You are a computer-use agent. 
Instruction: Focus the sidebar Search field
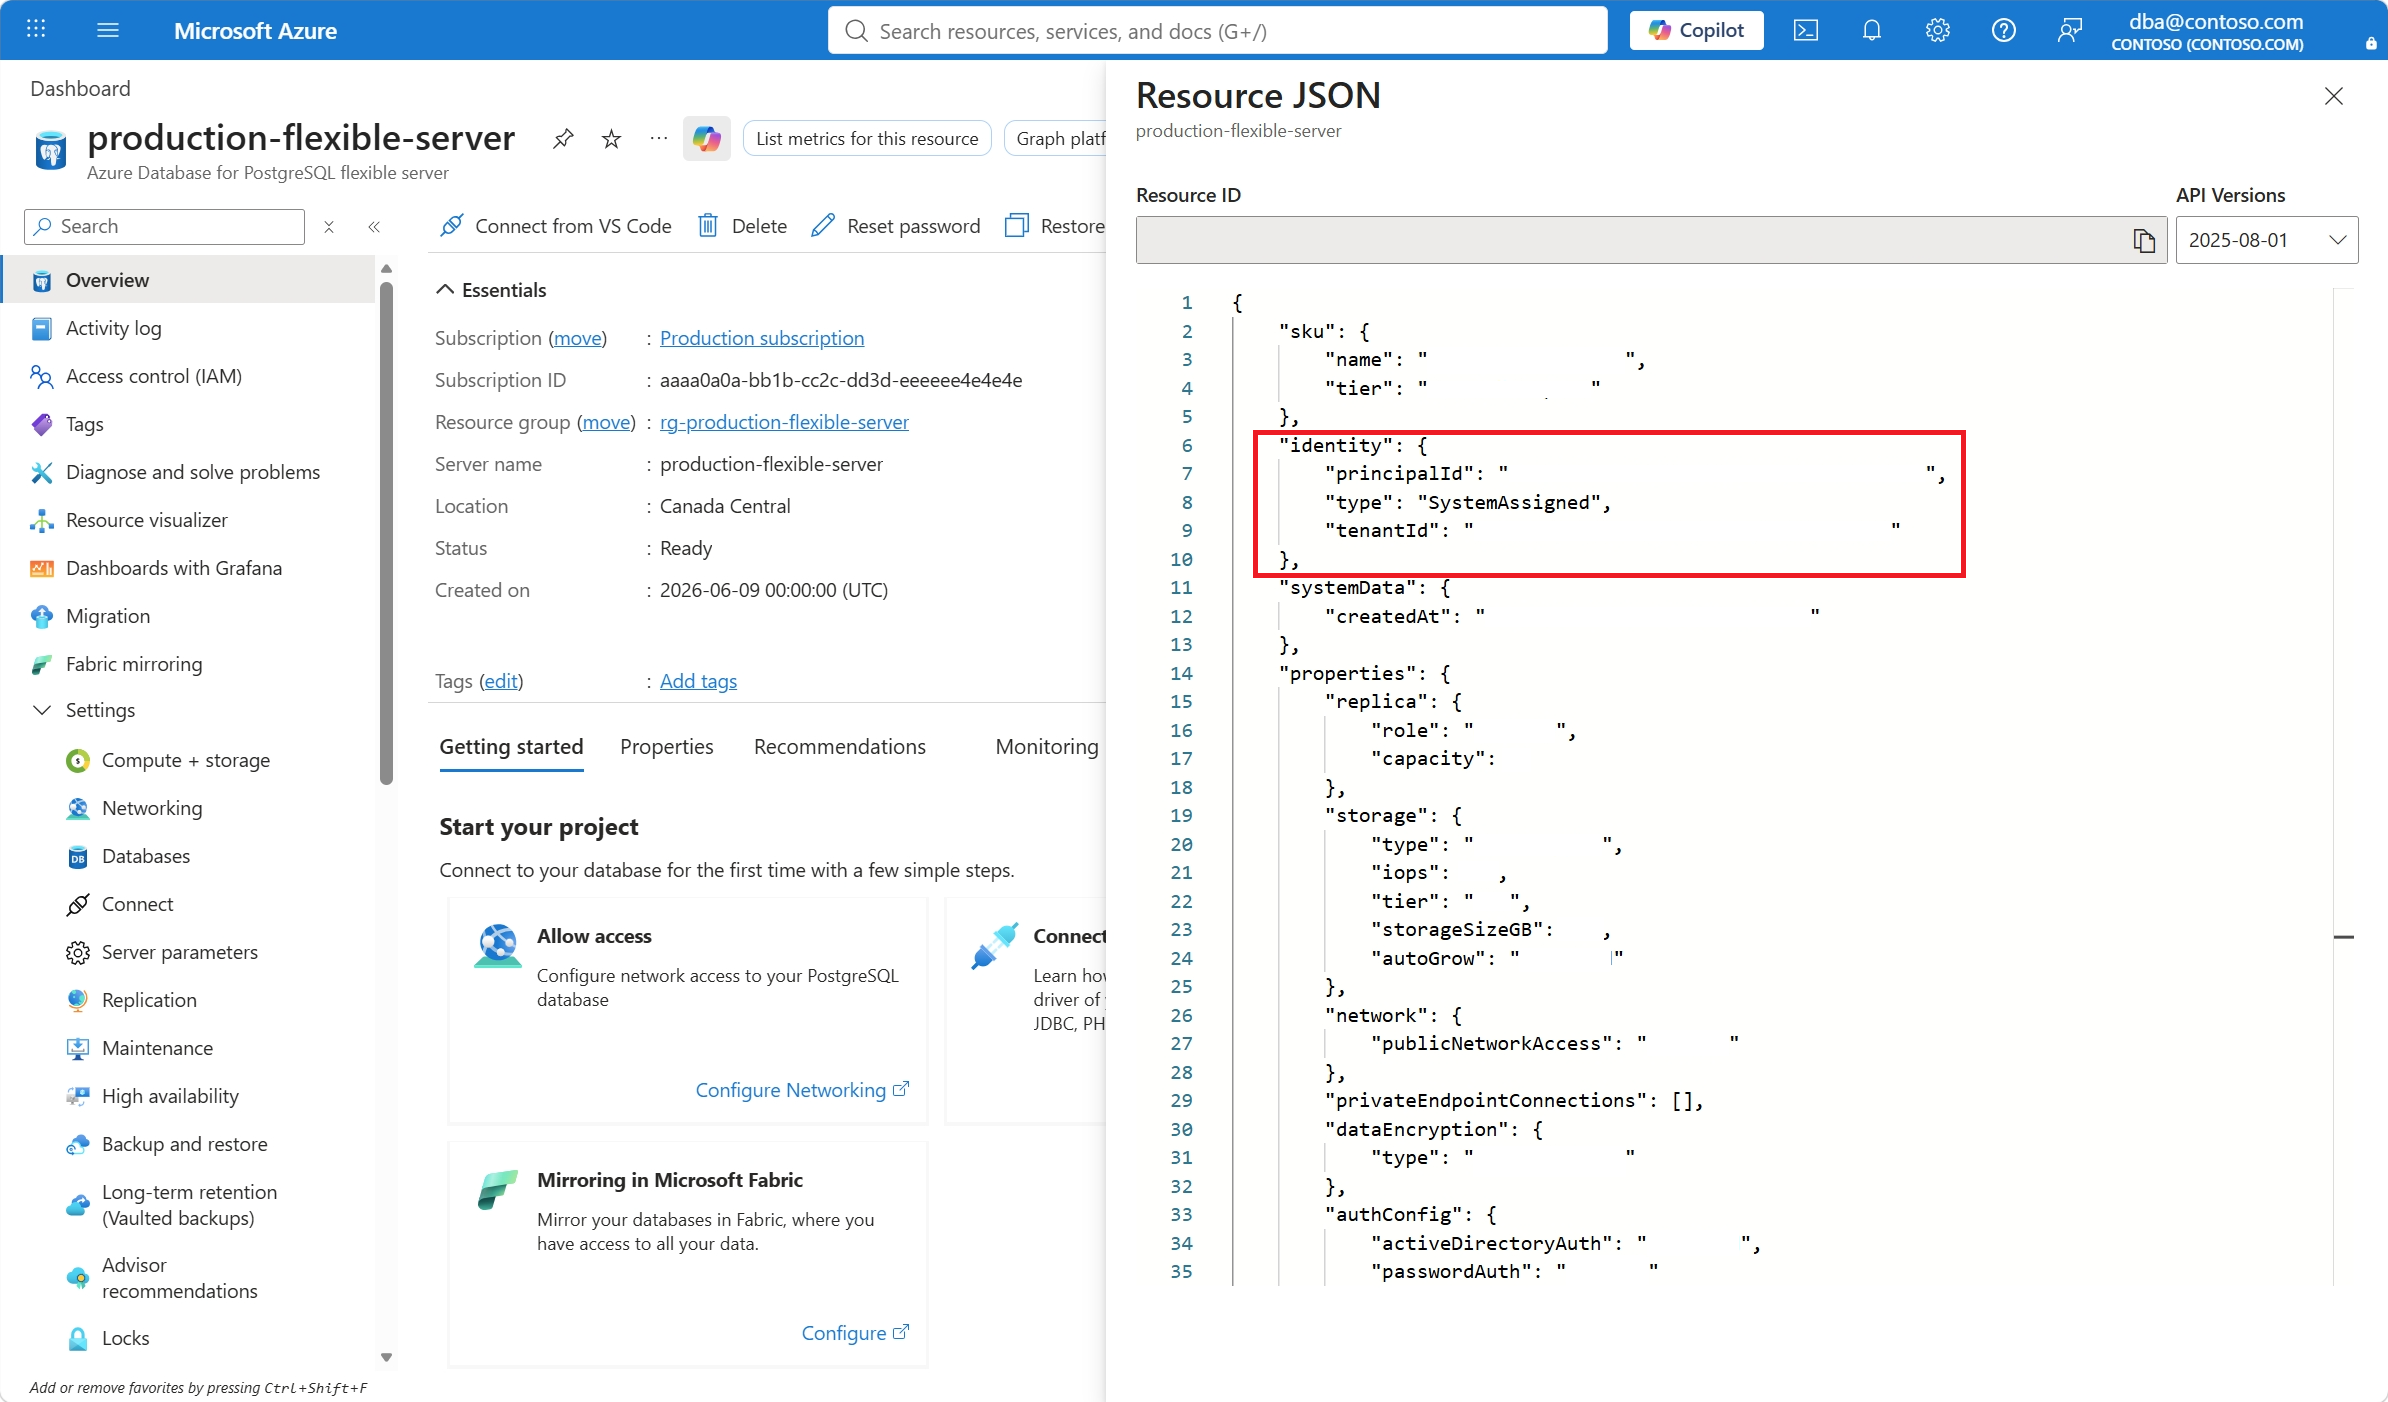click(164, 227)
